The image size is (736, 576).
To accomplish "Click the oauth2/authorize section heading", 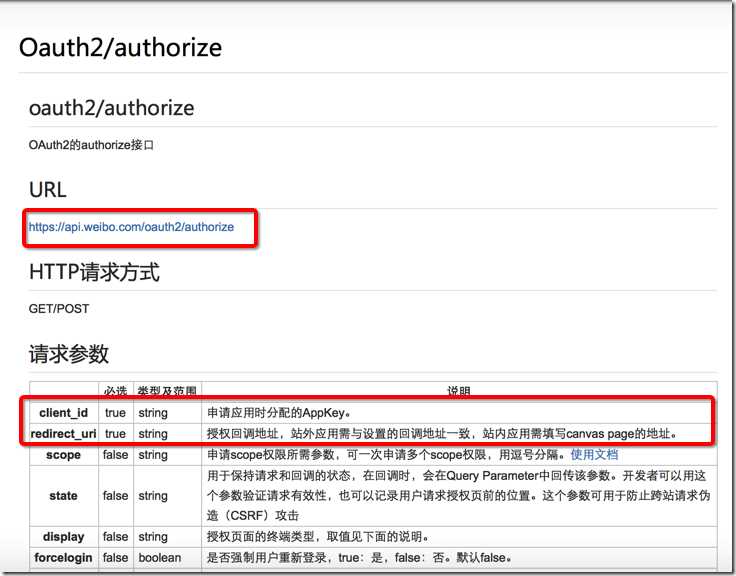I will click(x=111, y=108).
